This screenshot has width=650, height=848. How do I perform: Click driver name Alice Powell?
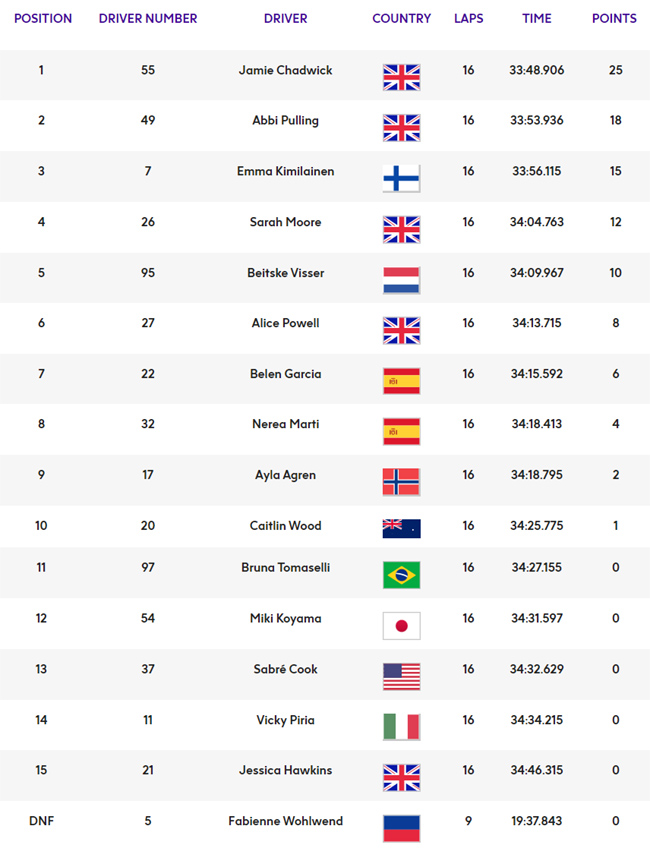pyautogui.click(x=286, y=323)
